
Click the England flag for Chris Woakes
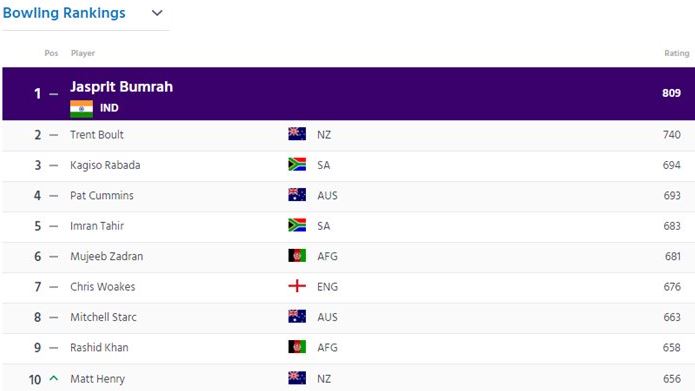(297, 286)
